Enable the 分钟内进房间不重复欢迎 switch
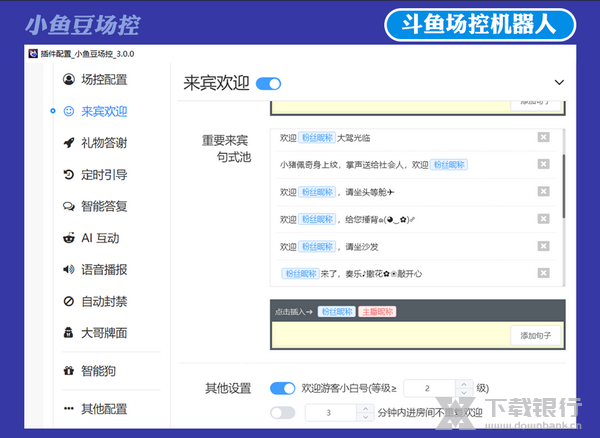This screenshot has height=438, width=600. click(283, 412)
